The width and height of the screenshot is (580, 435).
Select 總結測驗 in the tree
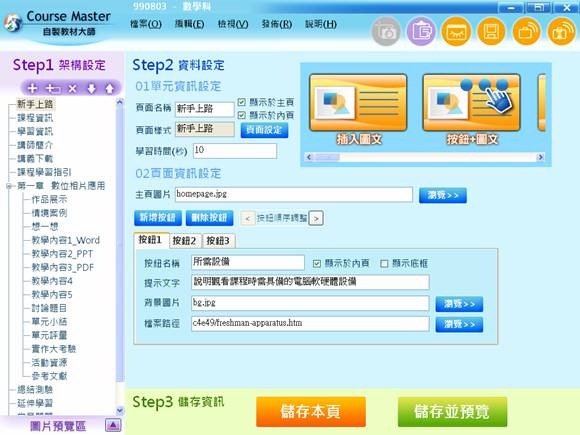click(x=35, y=390)
